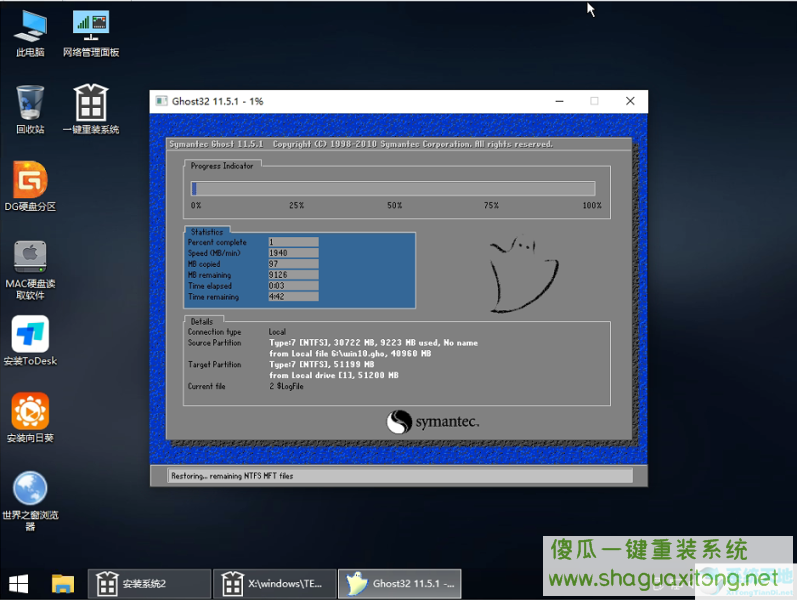Open the Windows Start menu

point(19,584)
